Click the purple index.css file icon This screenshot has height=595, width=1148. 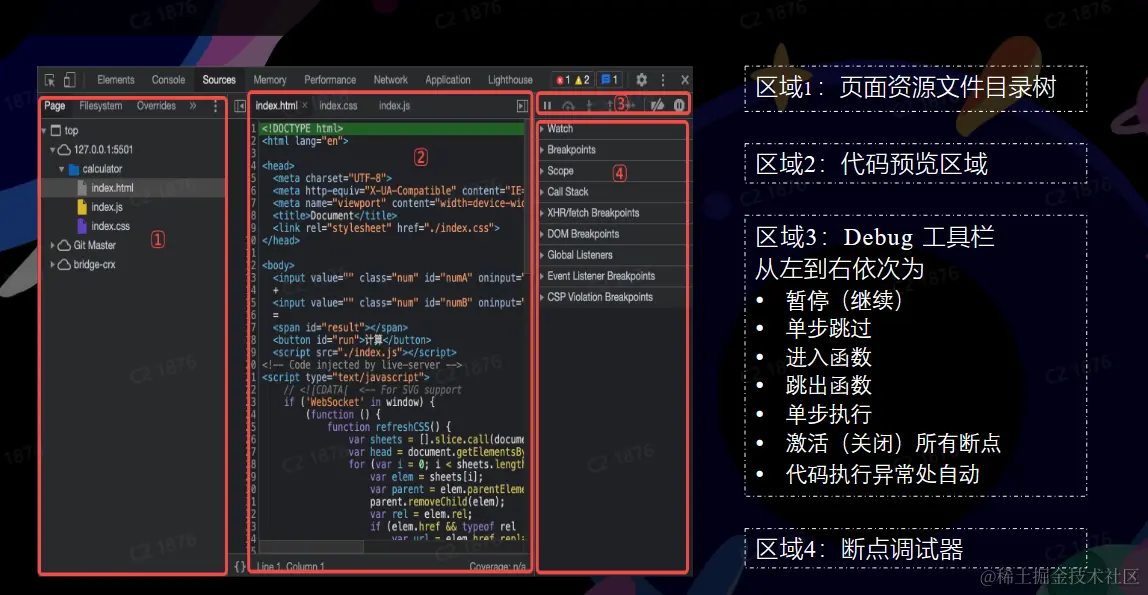click(82, 226)
